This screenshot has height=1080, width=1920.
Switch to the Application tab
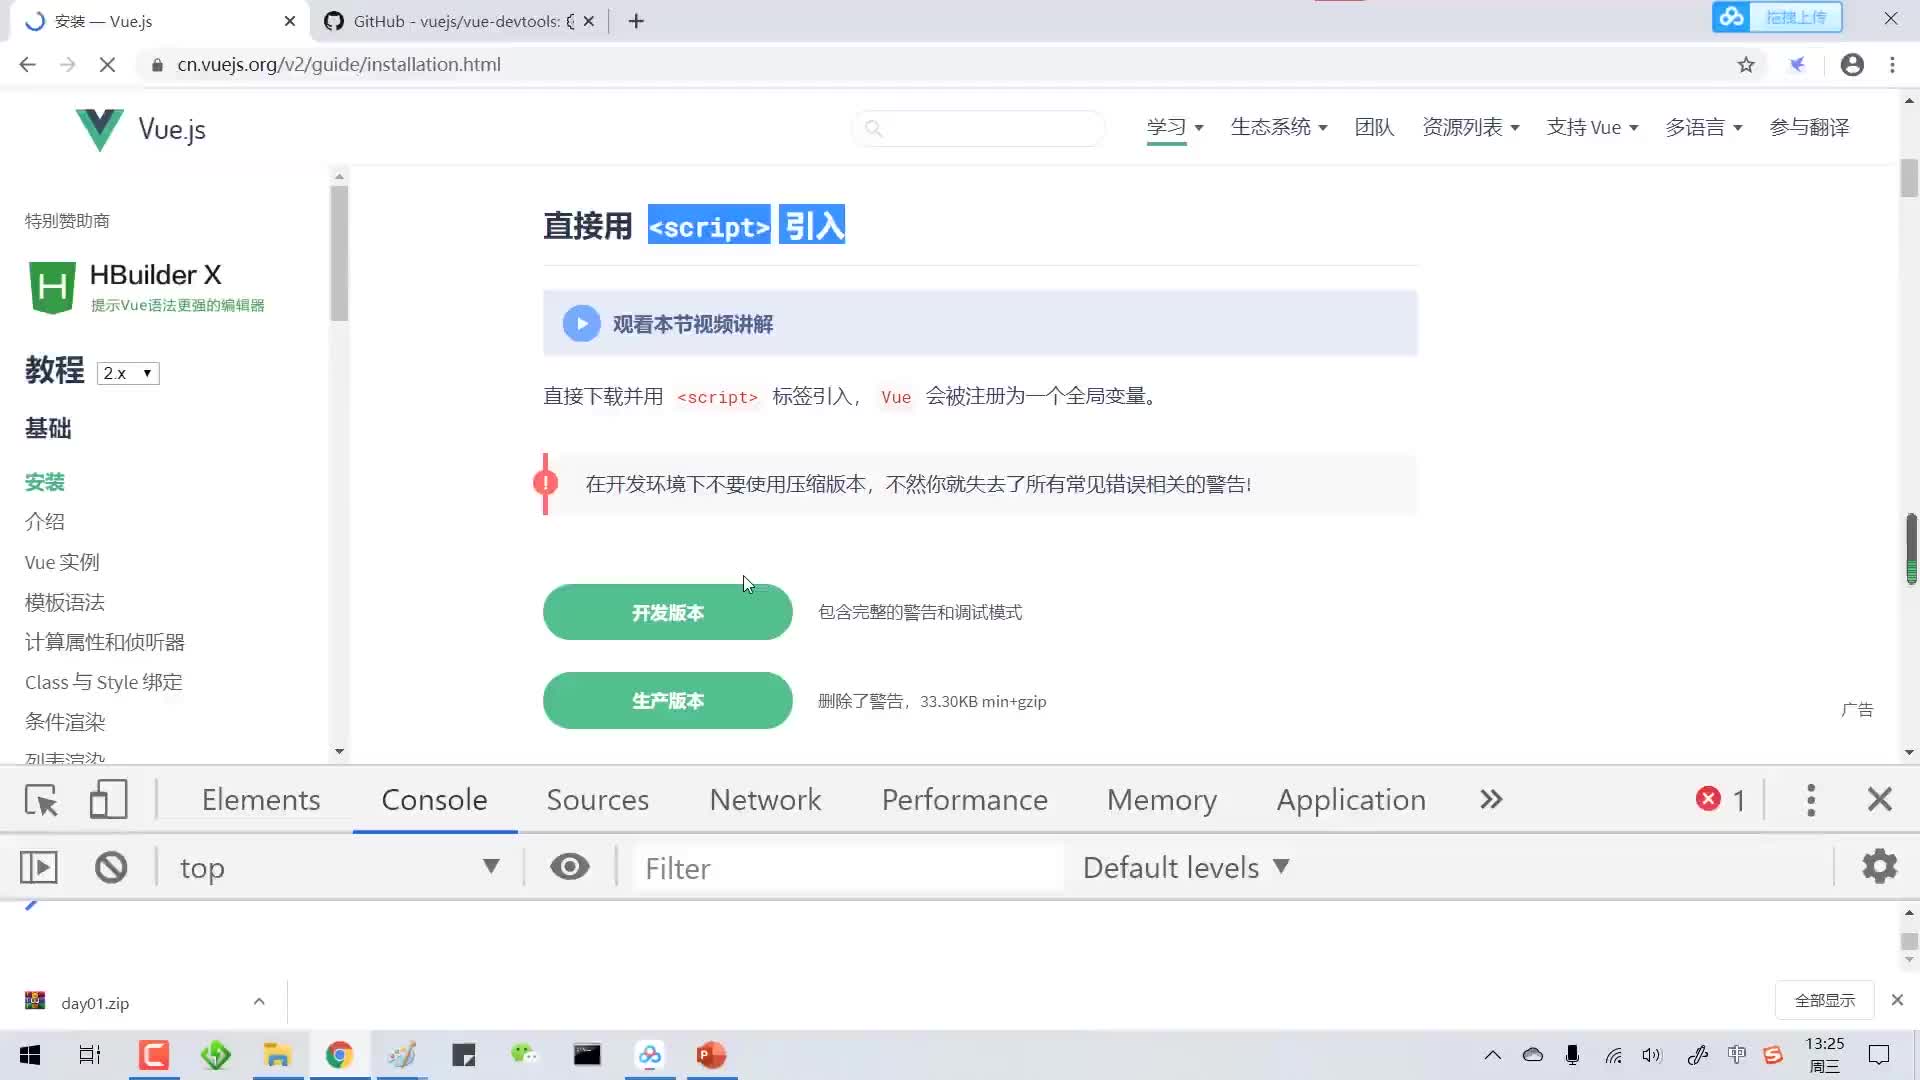(1351, 800)
